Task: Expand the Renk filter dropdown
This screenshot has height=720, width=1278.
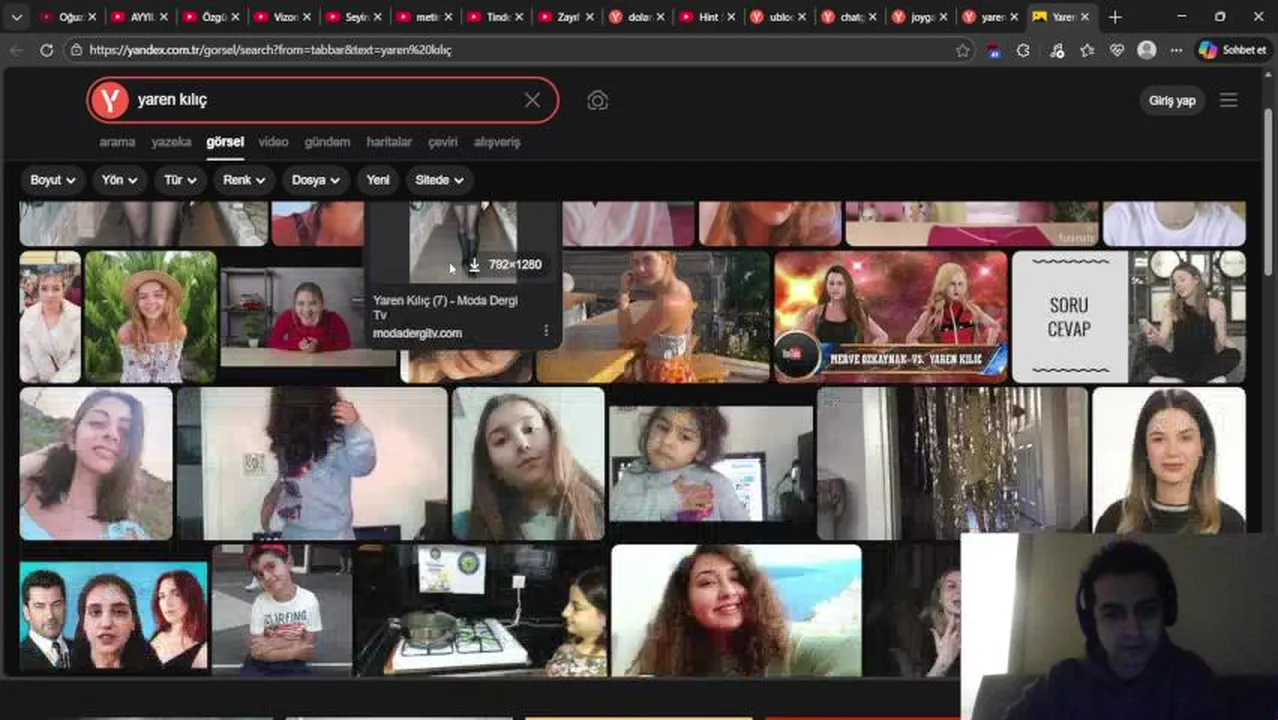Action: (x=243, y=180)
